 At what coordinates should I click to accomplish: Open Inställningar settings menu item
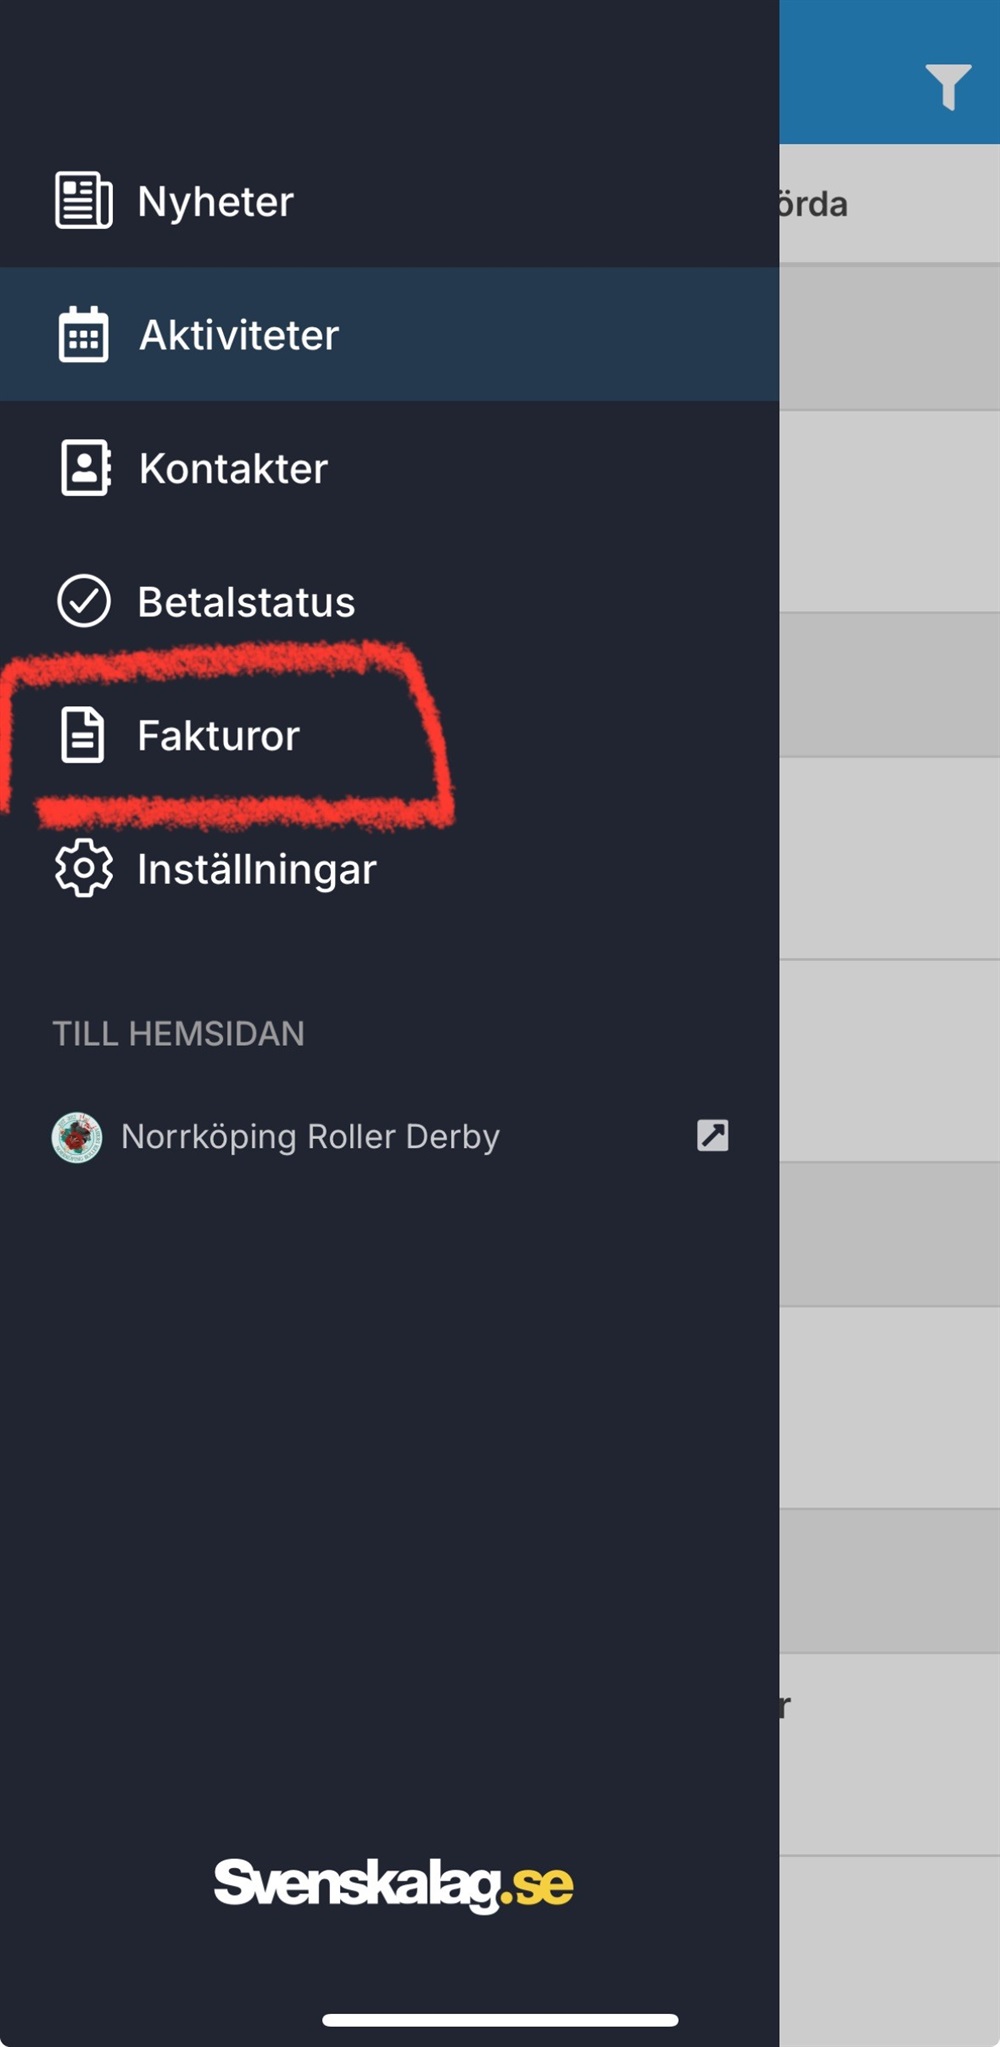click(x=256, y=869)
